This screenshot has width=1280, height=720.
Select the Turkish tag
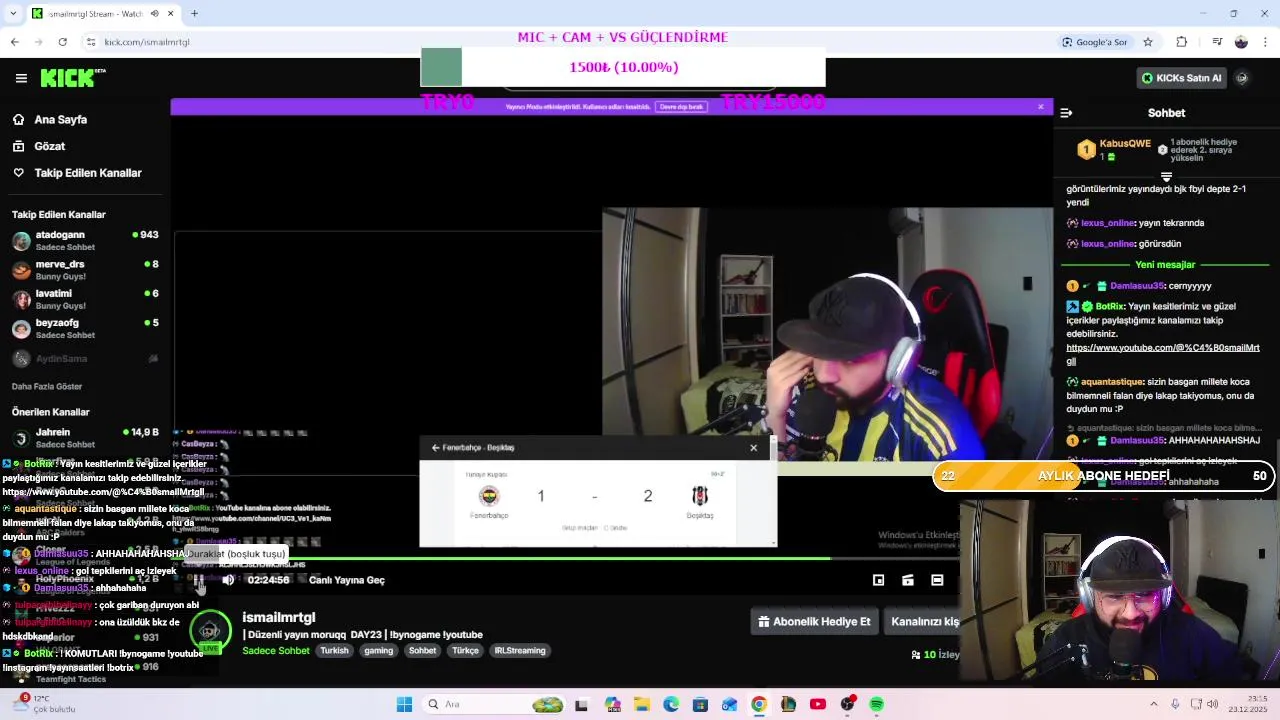coord(334,650)
